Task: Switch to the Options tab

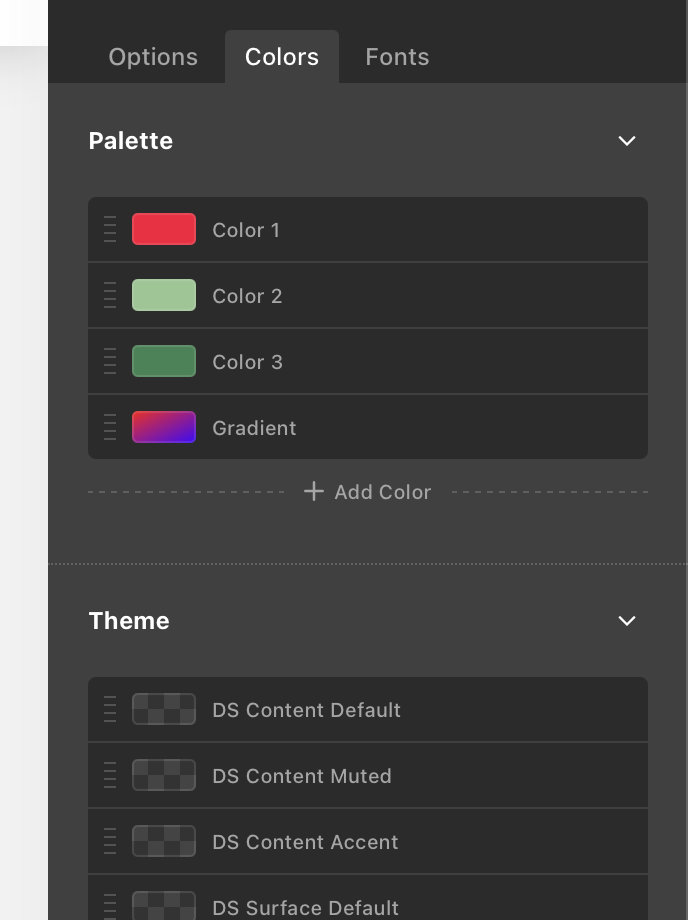Action: [153, 57]
